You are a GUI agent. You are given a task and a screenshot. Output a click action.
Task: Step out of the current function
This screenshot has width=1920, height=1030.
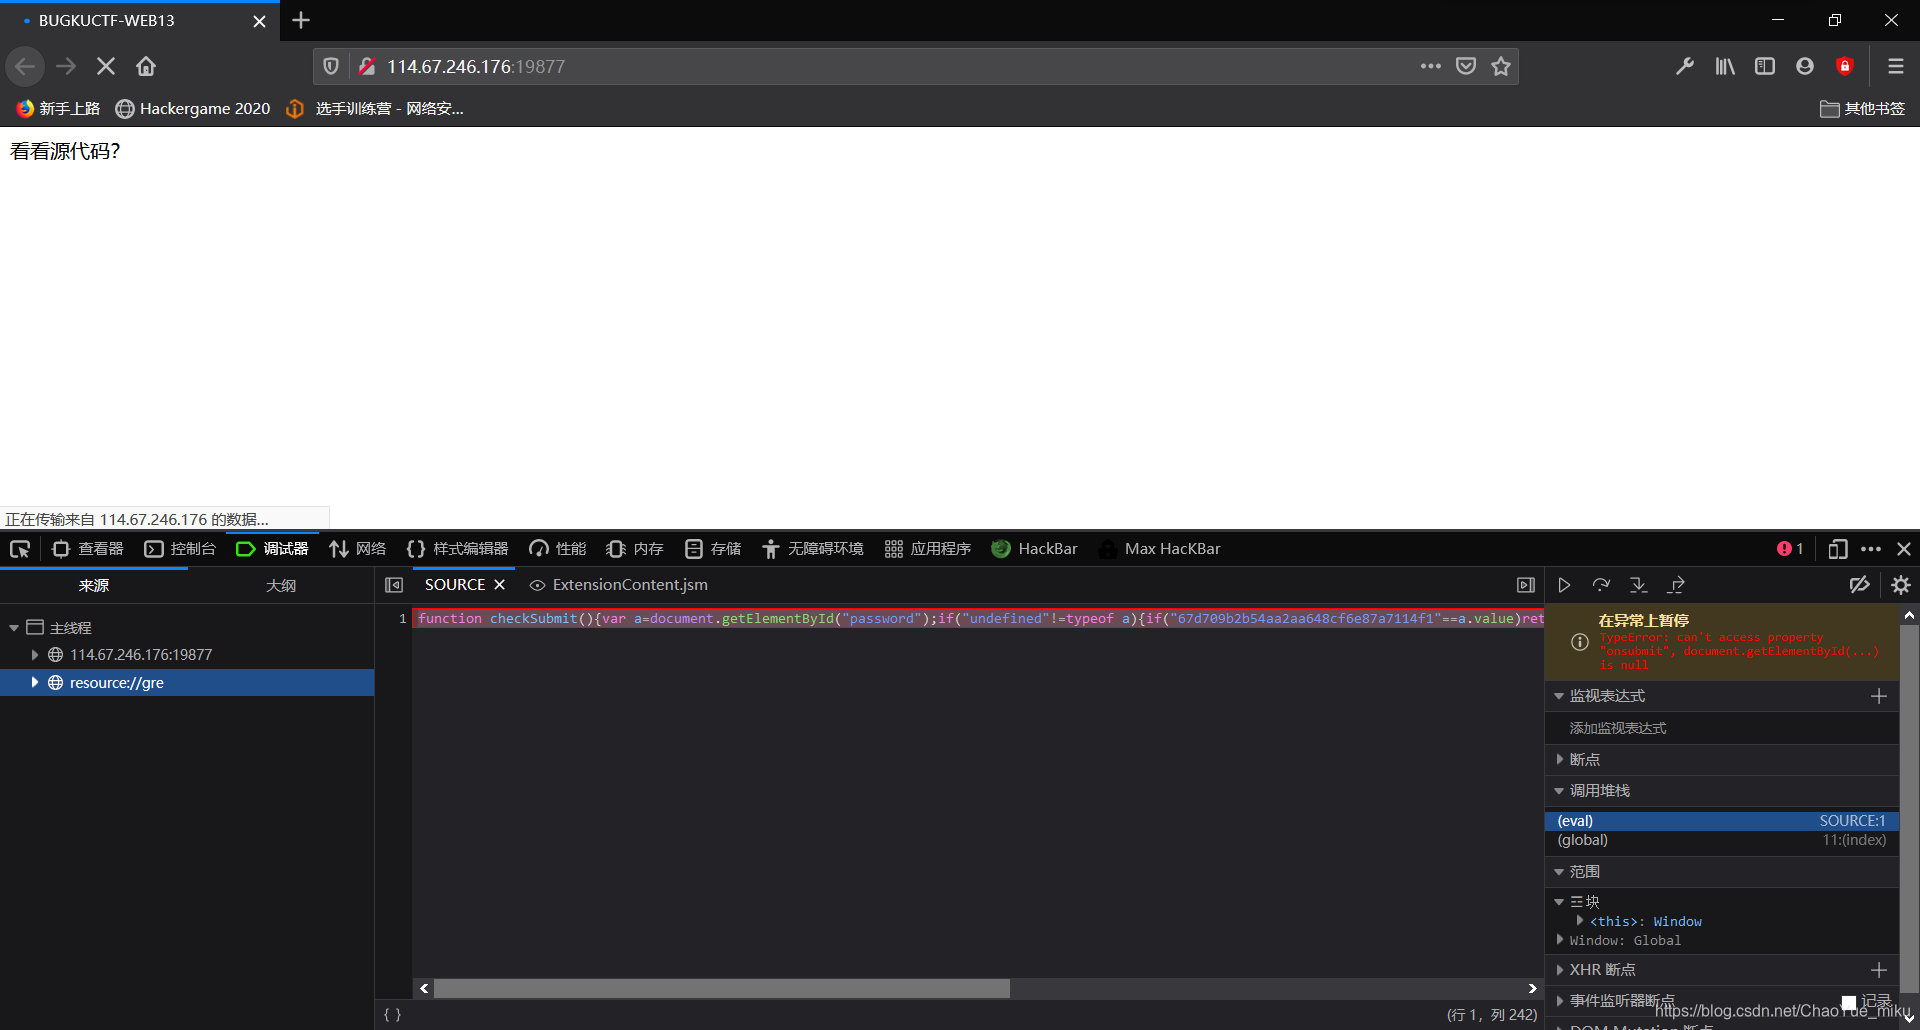[1677, 585]
